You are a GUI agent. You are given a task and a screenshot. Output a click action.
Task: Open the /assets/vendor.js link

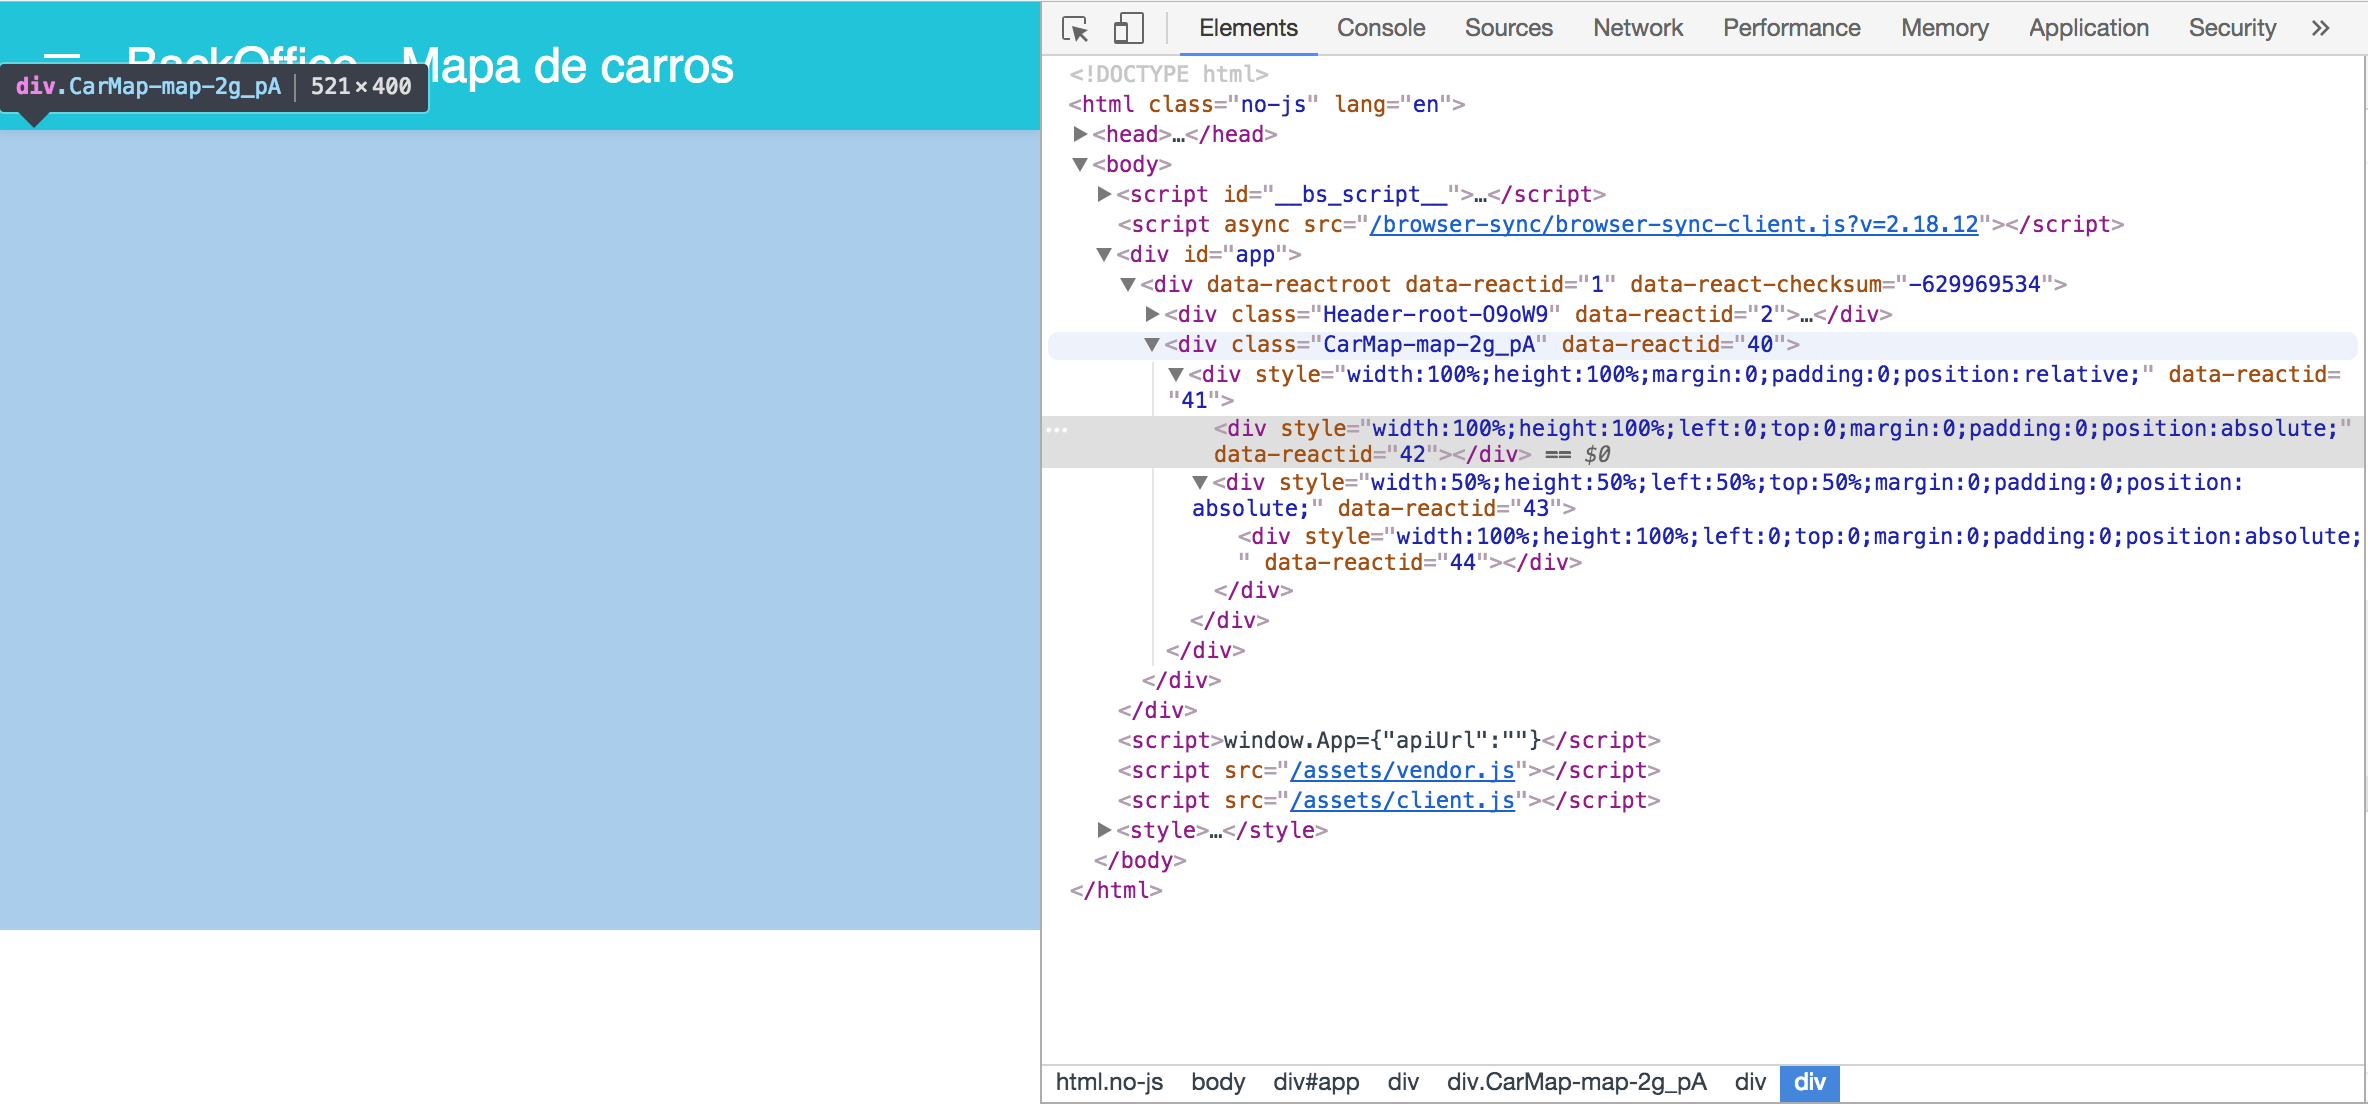(1402, 770)
